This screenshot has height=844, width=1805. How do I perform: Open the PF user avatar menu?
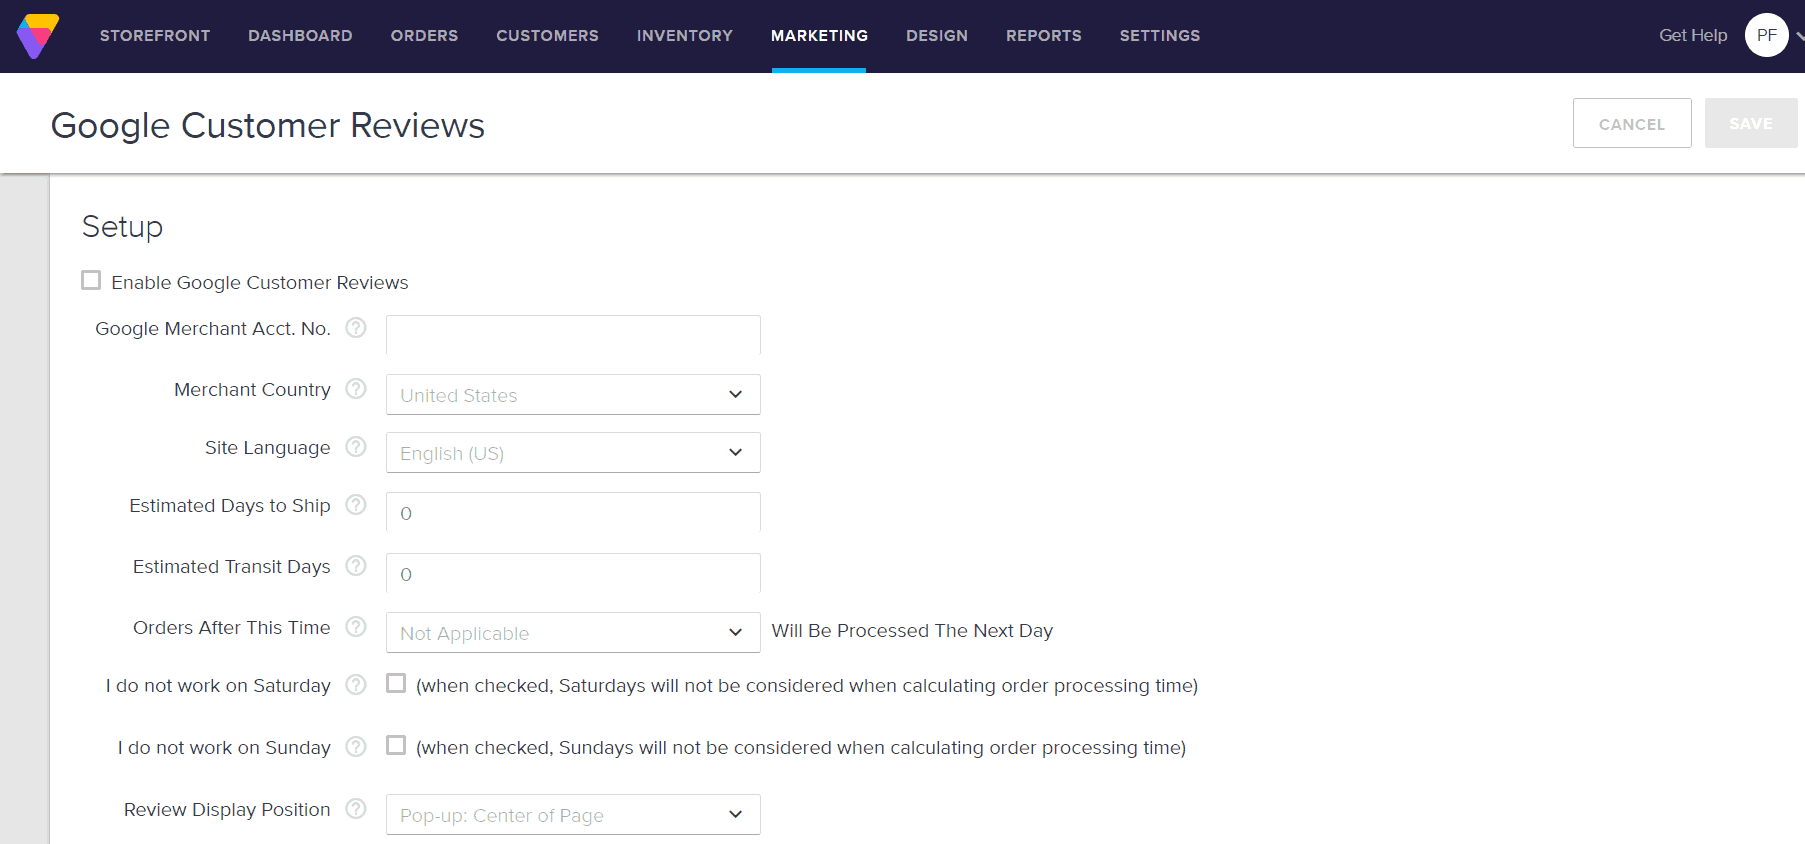point(1767,35)
